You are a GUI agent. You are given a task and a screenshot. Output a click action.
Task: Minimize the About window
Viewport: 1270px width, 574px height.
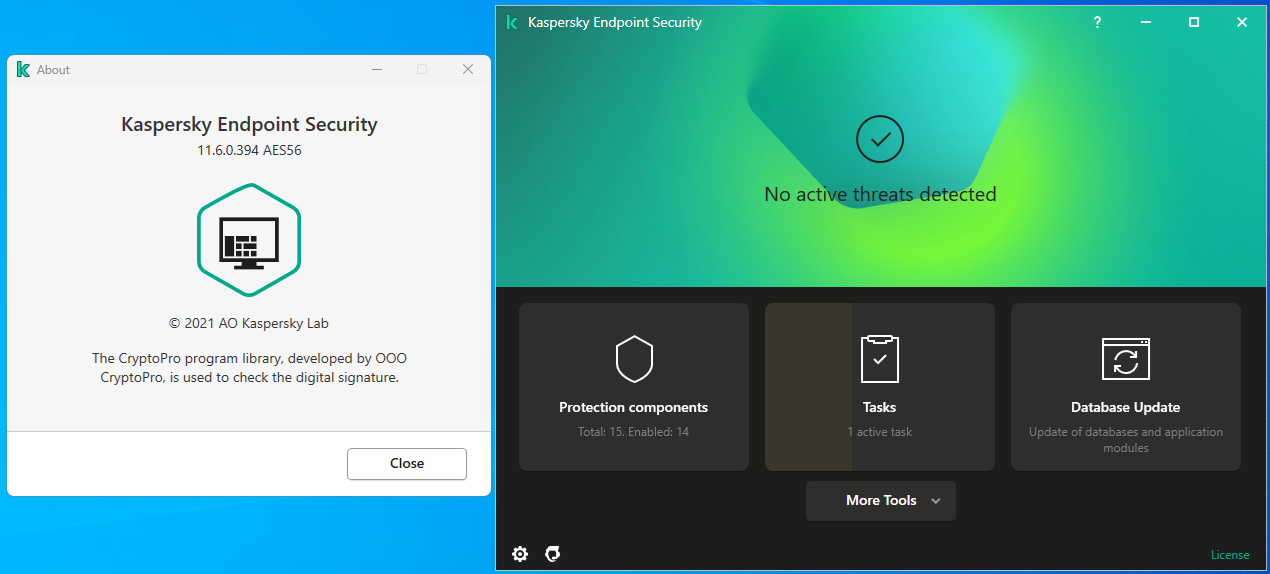click(377, 69)
